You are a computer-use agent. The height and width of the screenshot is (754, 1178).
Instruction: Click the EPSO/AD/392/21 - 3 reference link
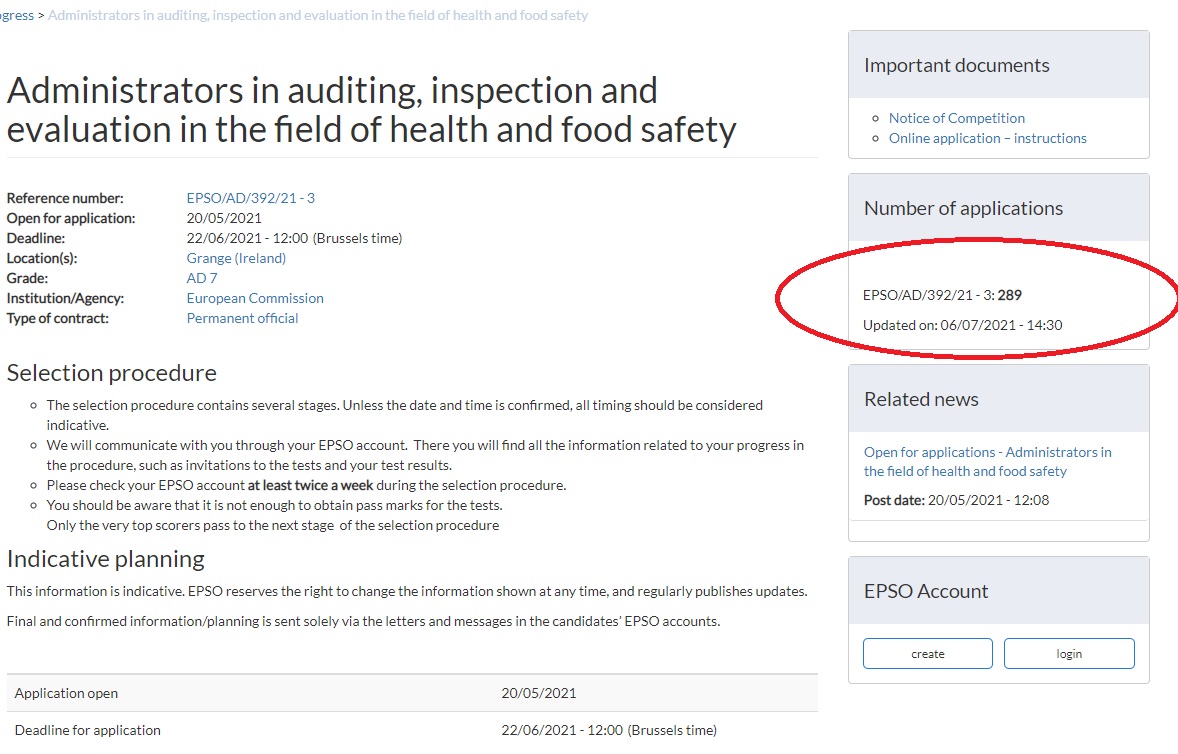click(x=250, y=198)
